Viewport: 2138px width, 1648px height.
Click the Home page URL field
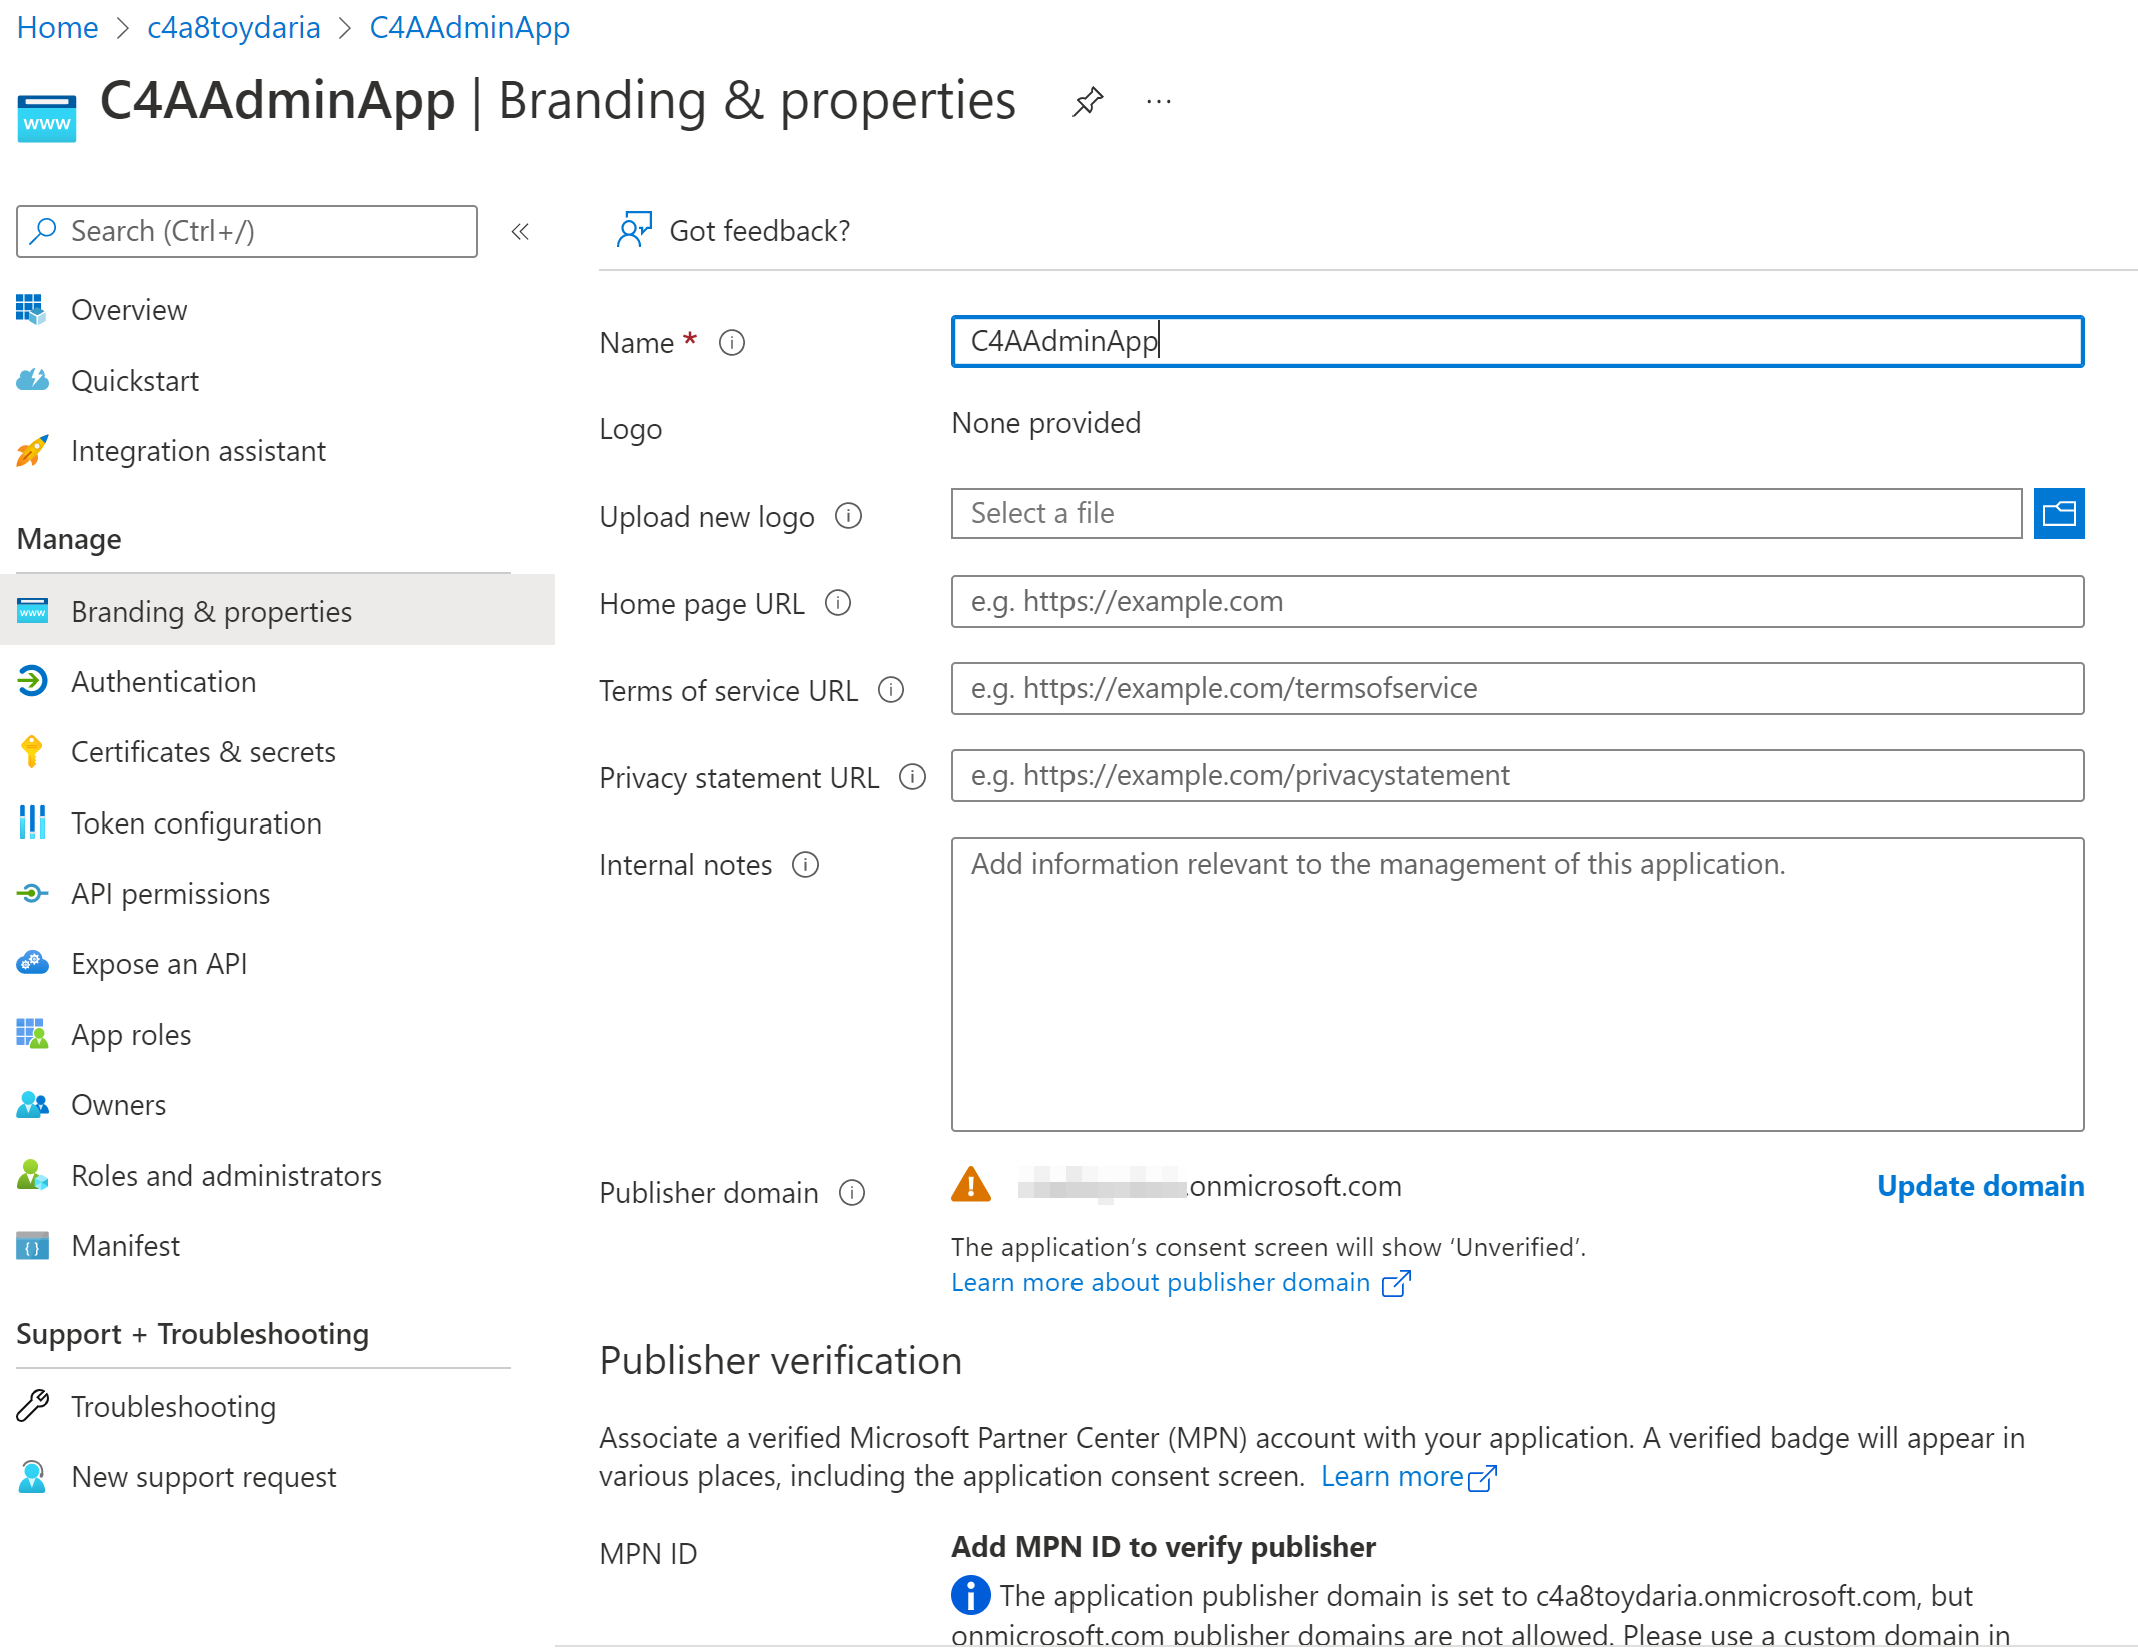click(1517, 601)
